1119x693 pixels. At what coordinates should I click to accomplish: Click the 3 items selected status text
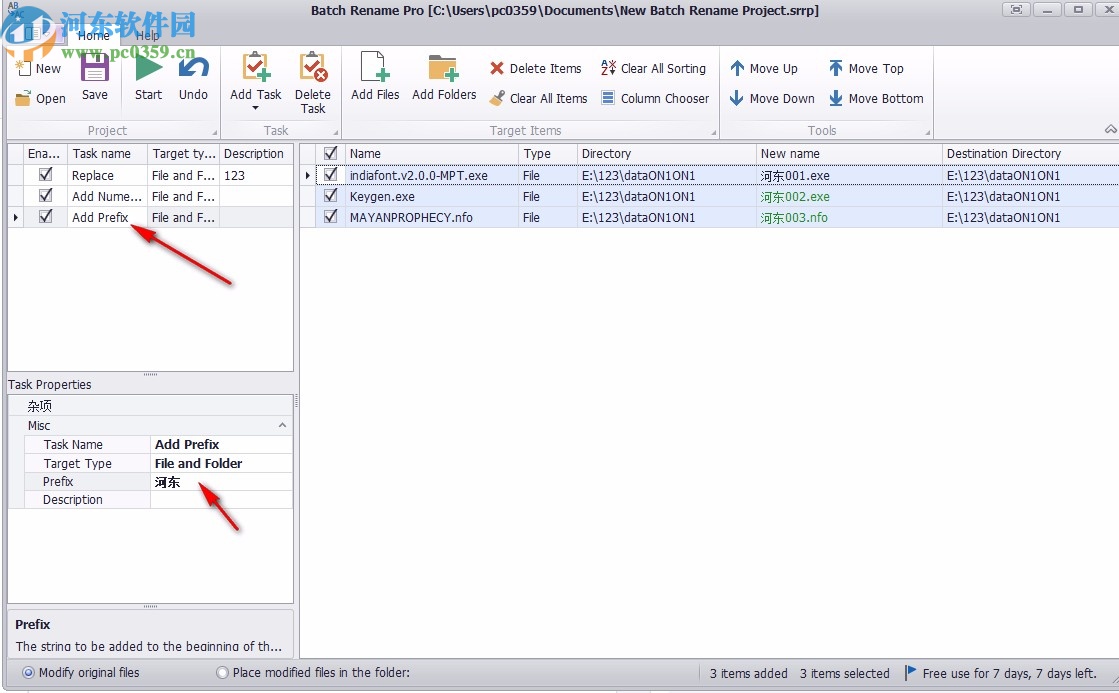pos(844,673)
